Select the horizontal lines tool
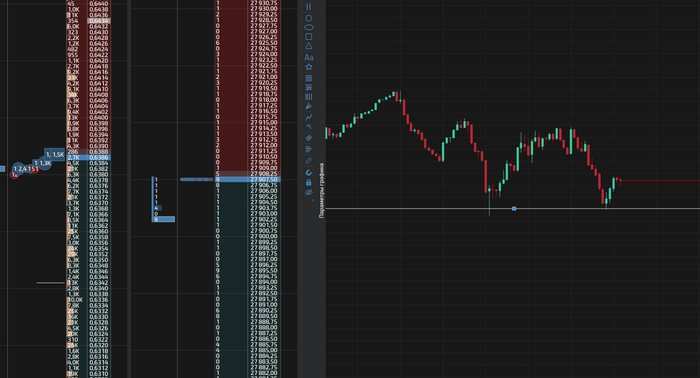The height and width of the screenshot is (378, 700). click(x=308, y=78)
